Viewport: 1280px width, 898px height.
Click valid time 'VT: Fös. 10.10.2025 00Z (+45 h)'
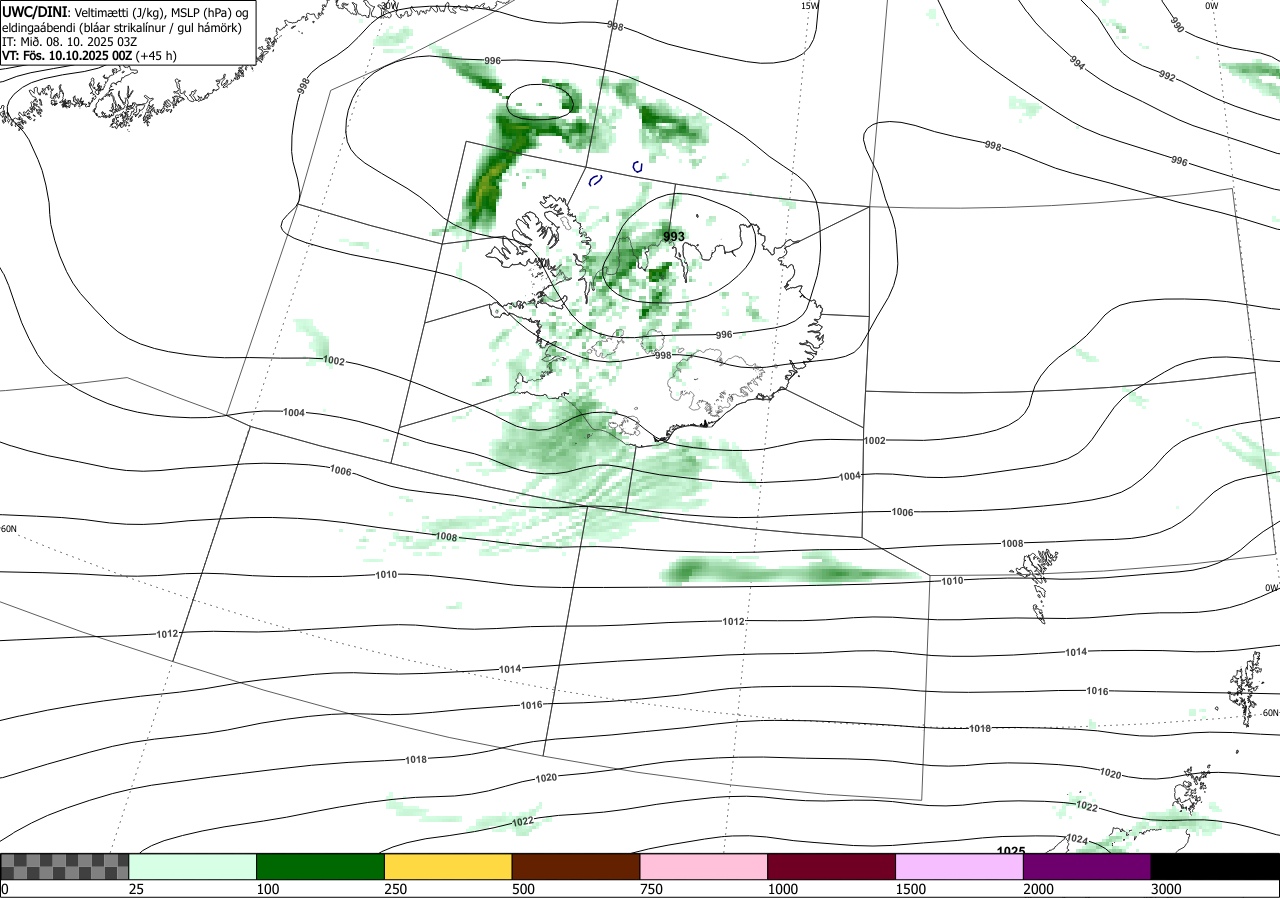[90, 56]
